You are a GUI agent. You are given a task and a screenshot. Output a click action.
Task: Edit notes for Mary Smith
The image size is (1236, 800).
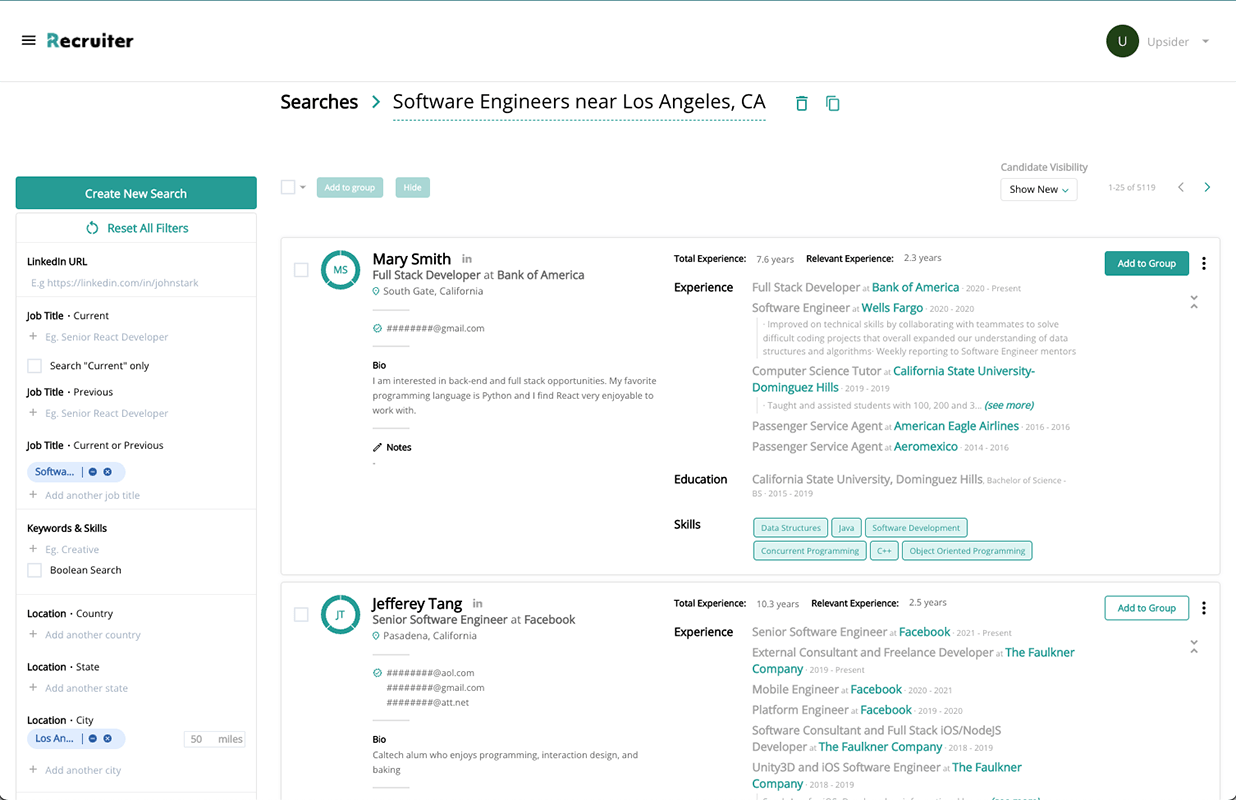coord(392,447)
